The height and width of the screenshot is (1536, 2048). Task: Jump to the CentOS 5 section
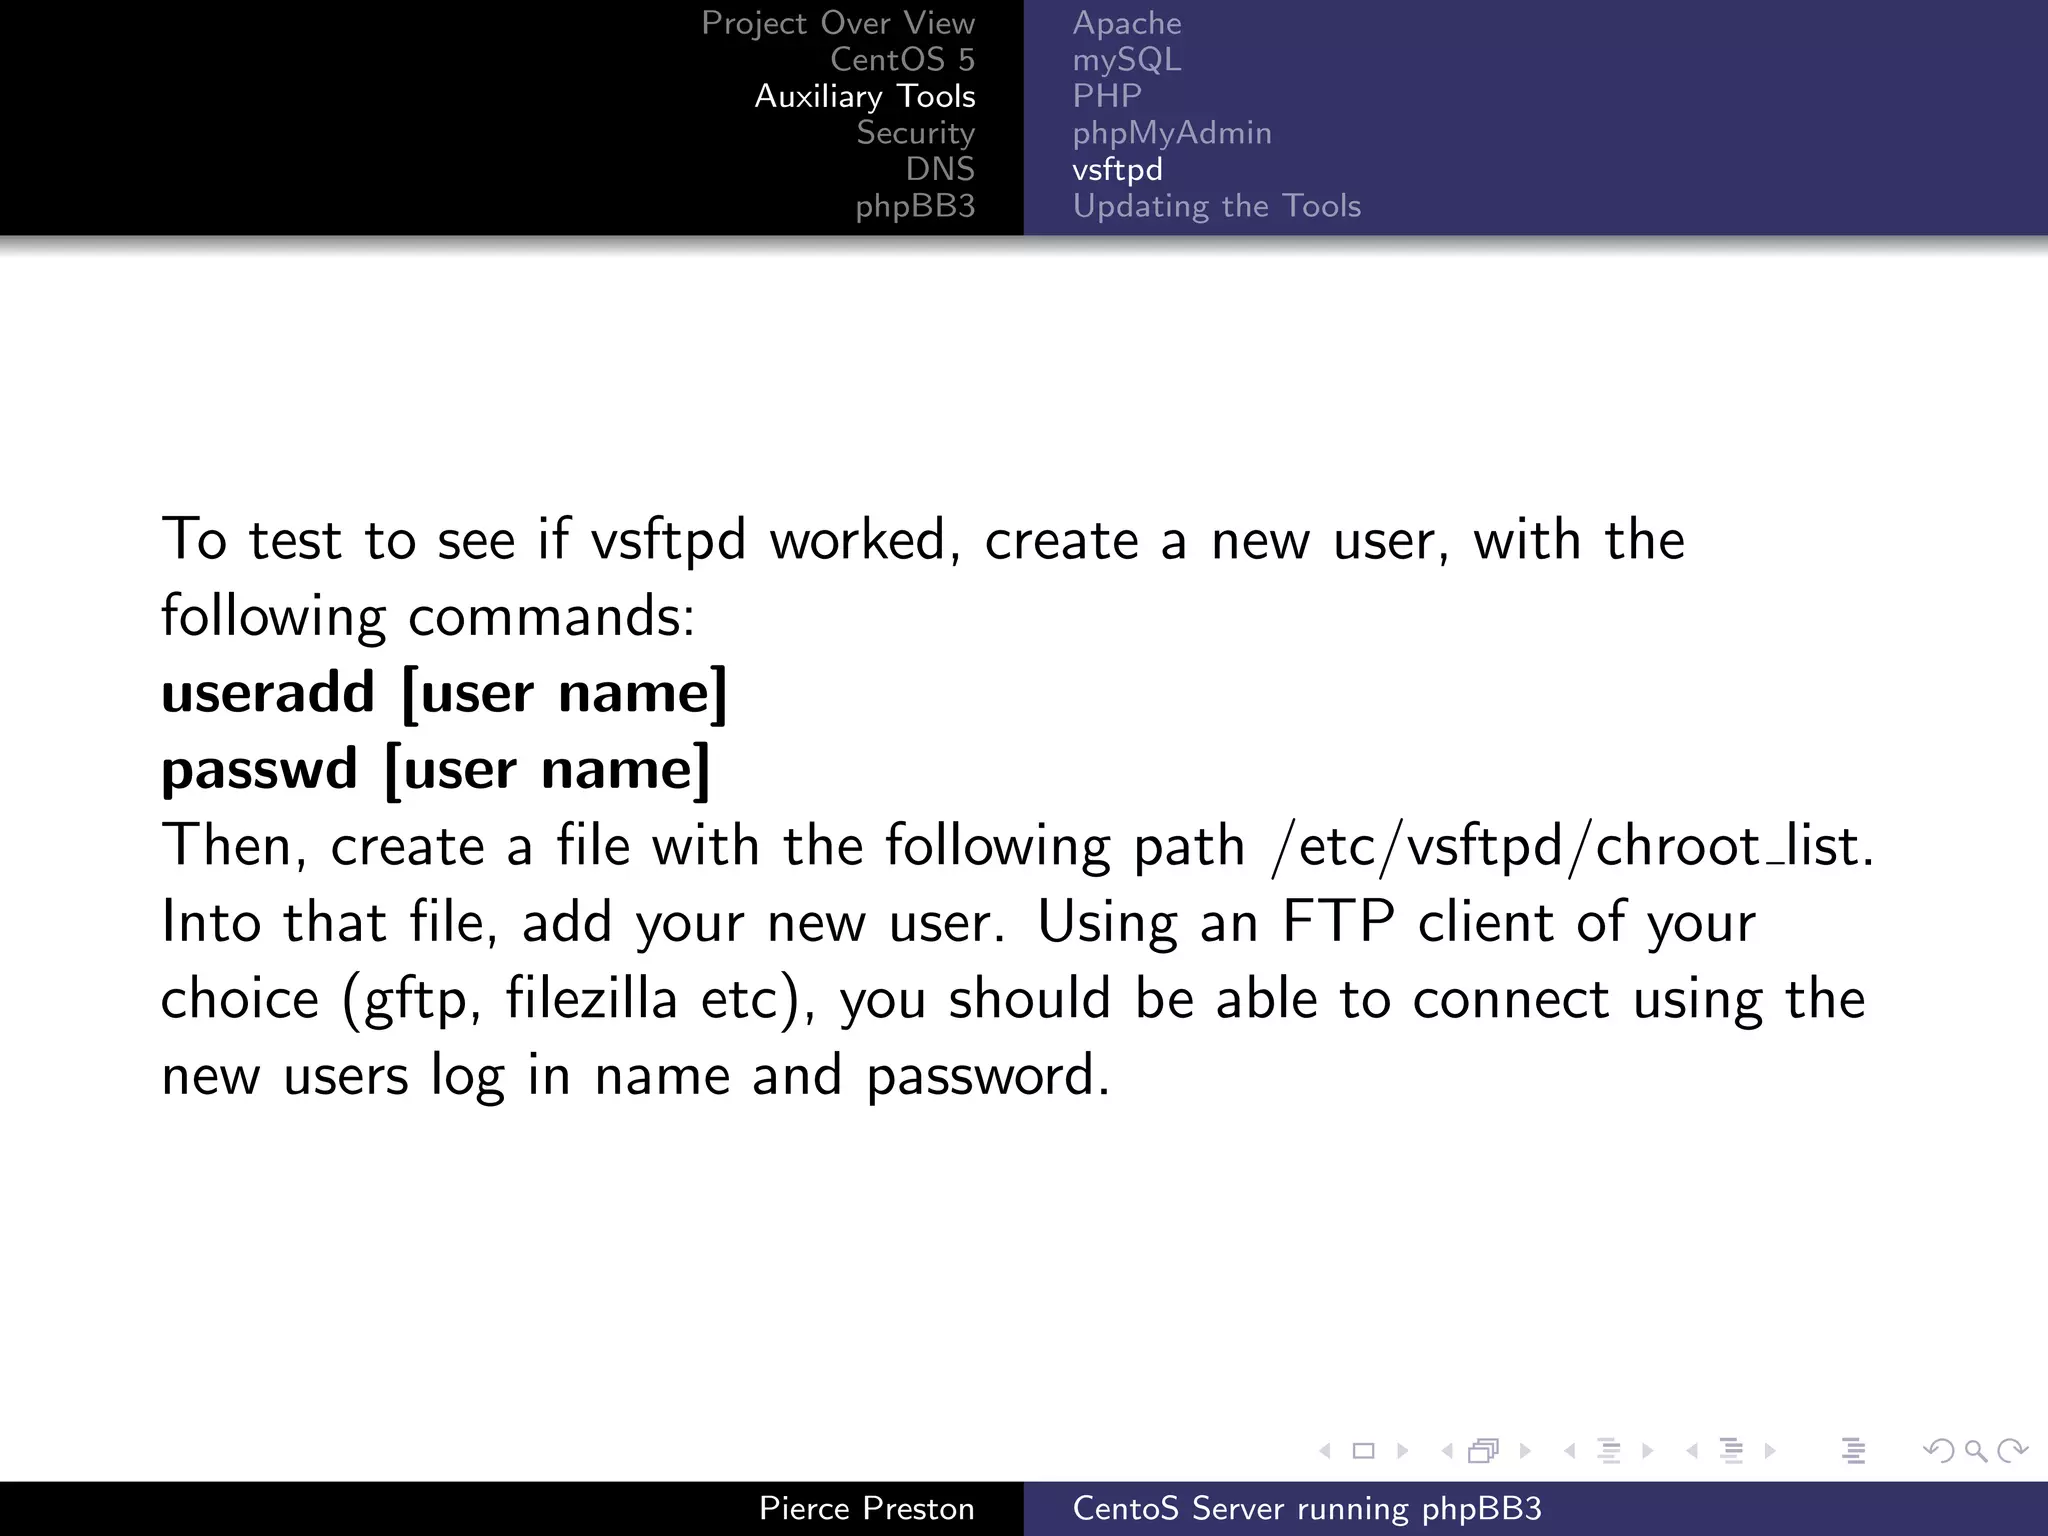click(902, 59)
